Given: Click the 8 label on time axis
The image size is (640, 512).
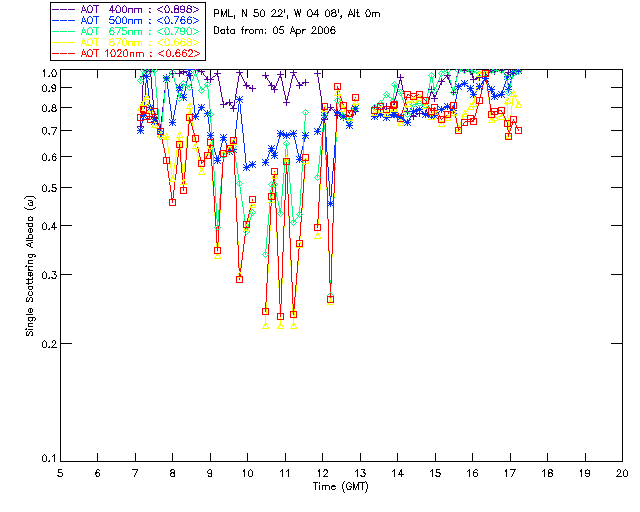Looking at the screenshot, I should coord(173,473).
